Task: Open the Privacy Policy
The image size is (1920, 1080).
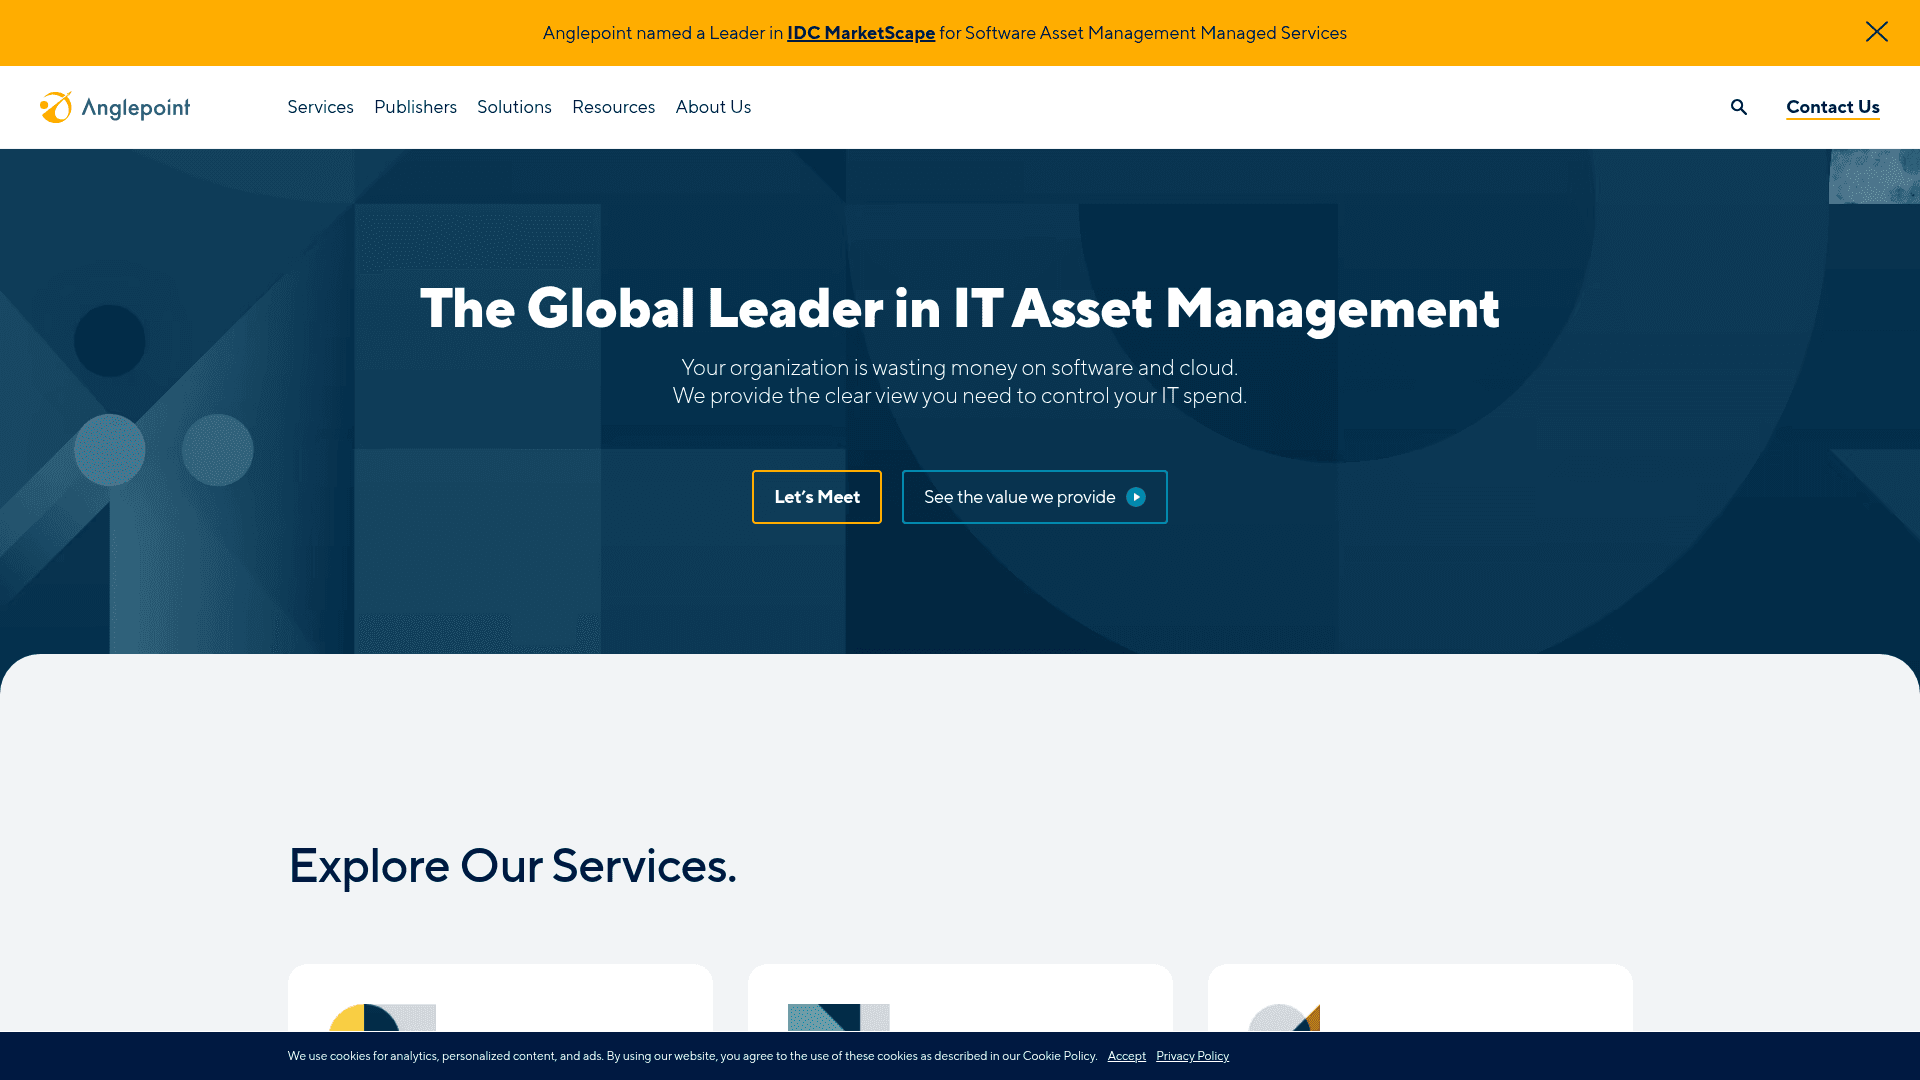Action: (1192, 1056)
